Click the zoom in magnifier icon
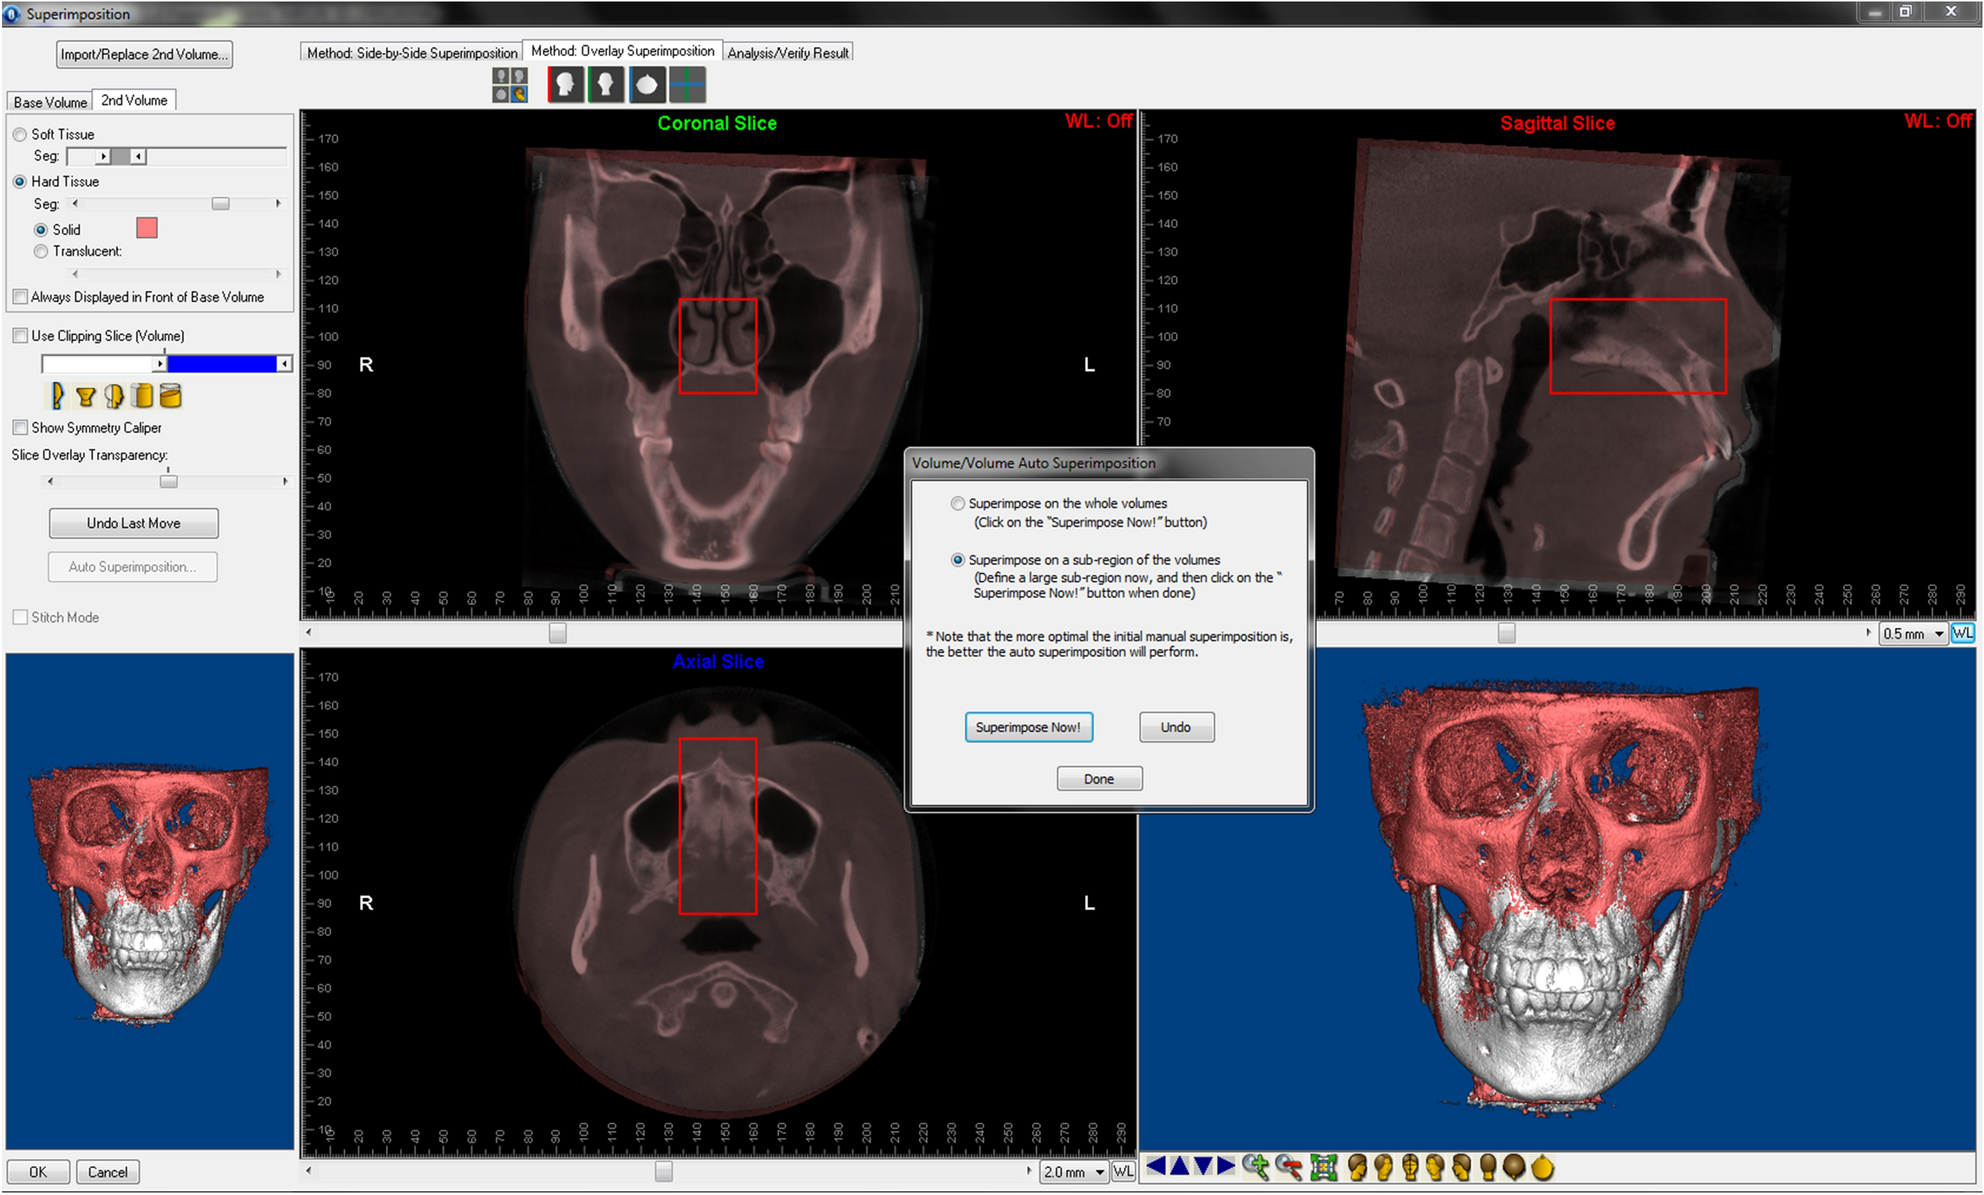 pyautogui.click(x=1256, y=1167)
